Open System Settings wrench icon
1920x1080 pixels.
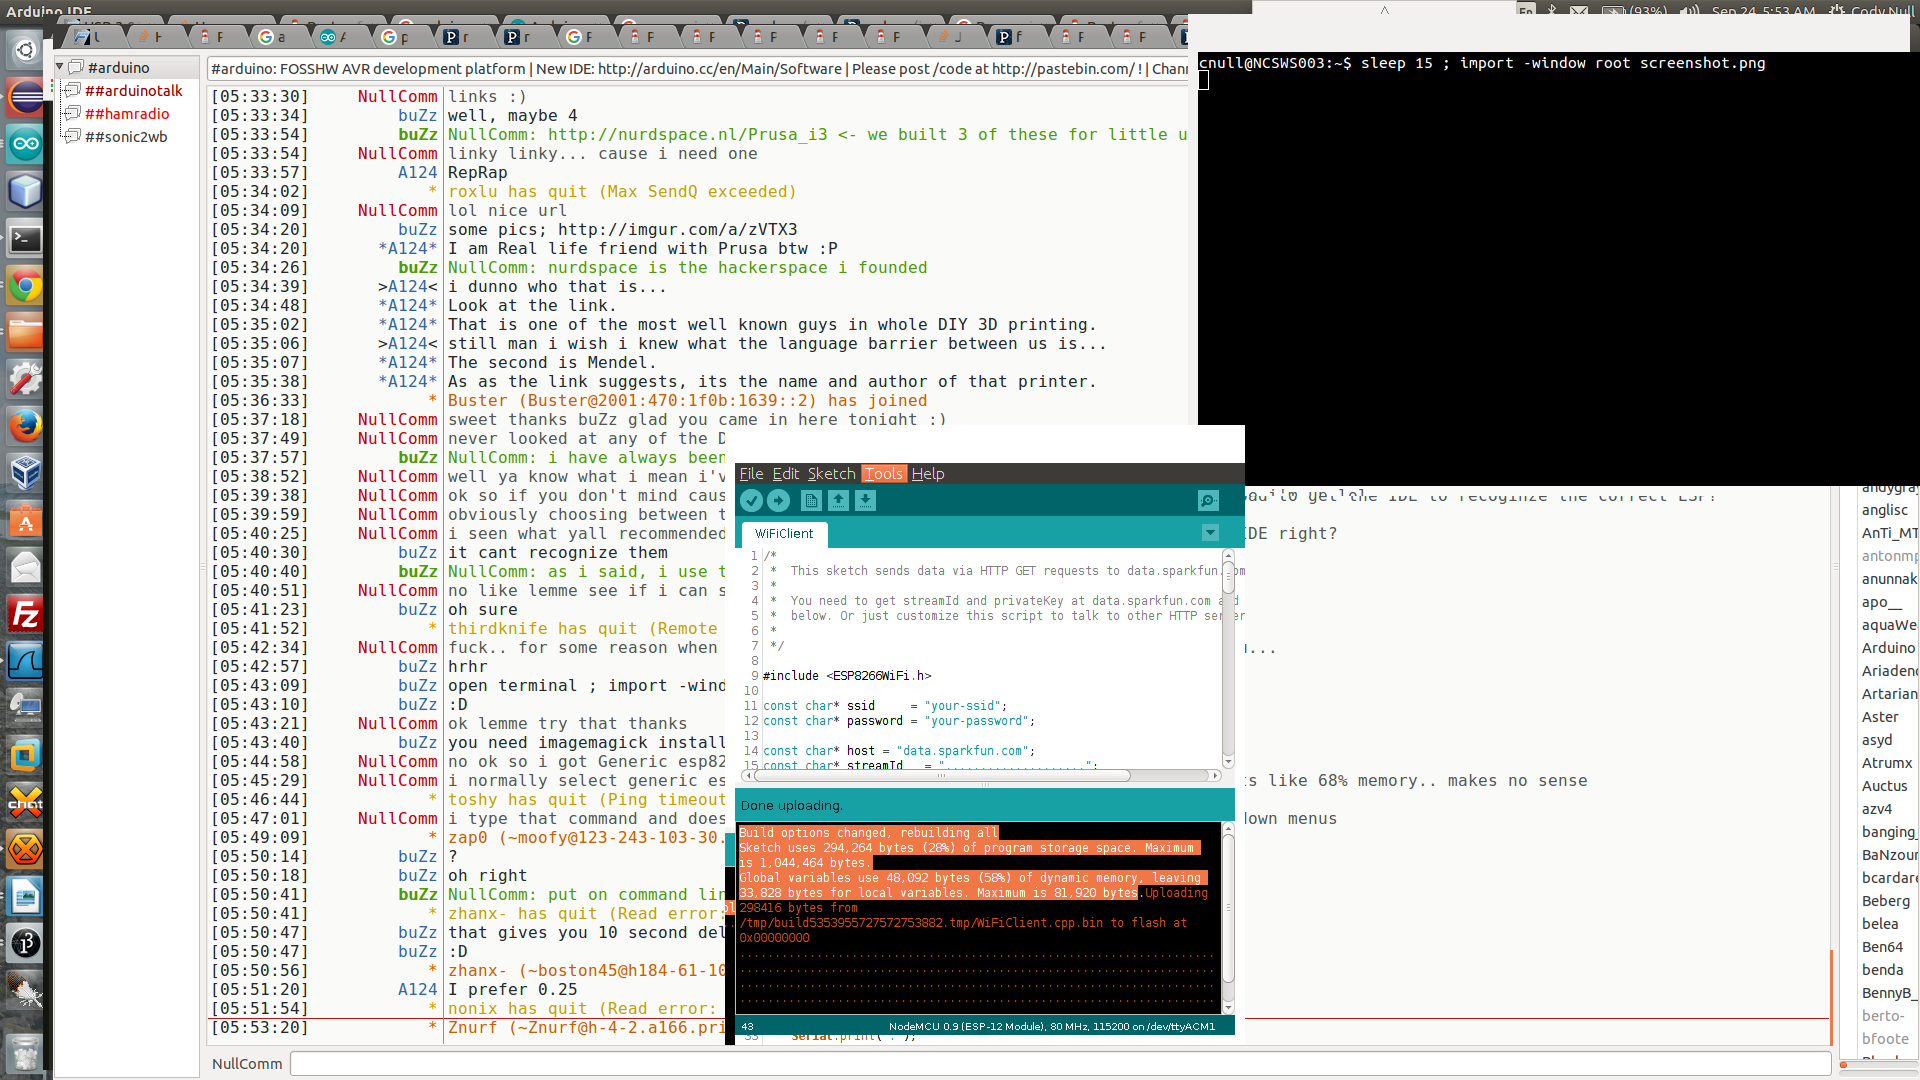[x=25, y=380]
